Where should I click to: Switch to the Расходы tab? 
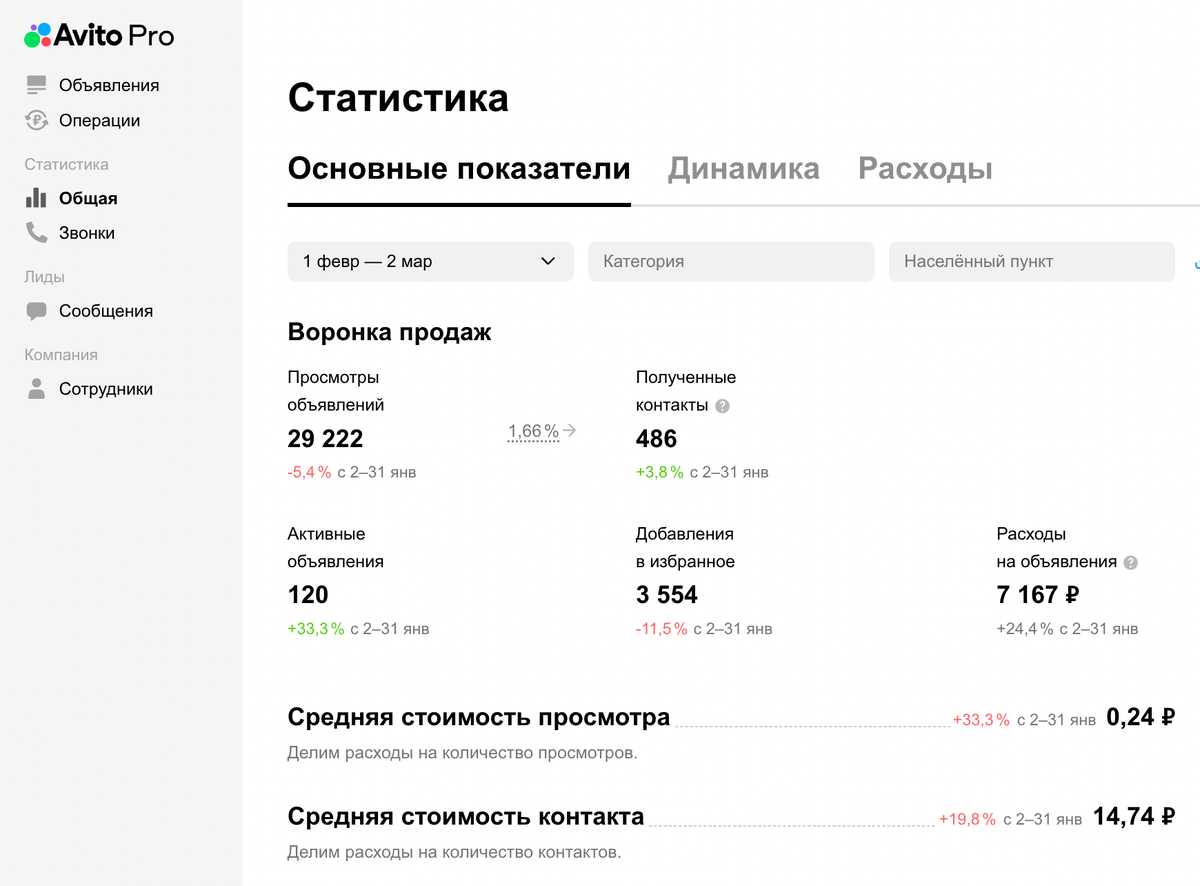[926, 168]
